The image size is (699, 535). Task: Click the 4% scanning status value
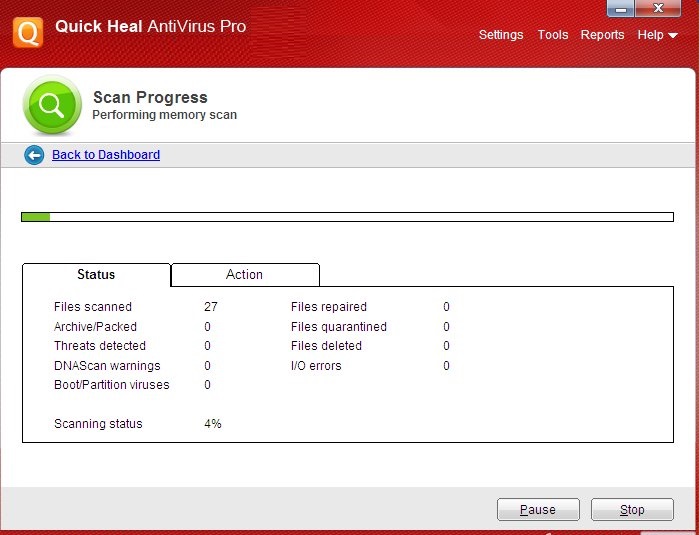pyautogui.click(x=213, y=424)
